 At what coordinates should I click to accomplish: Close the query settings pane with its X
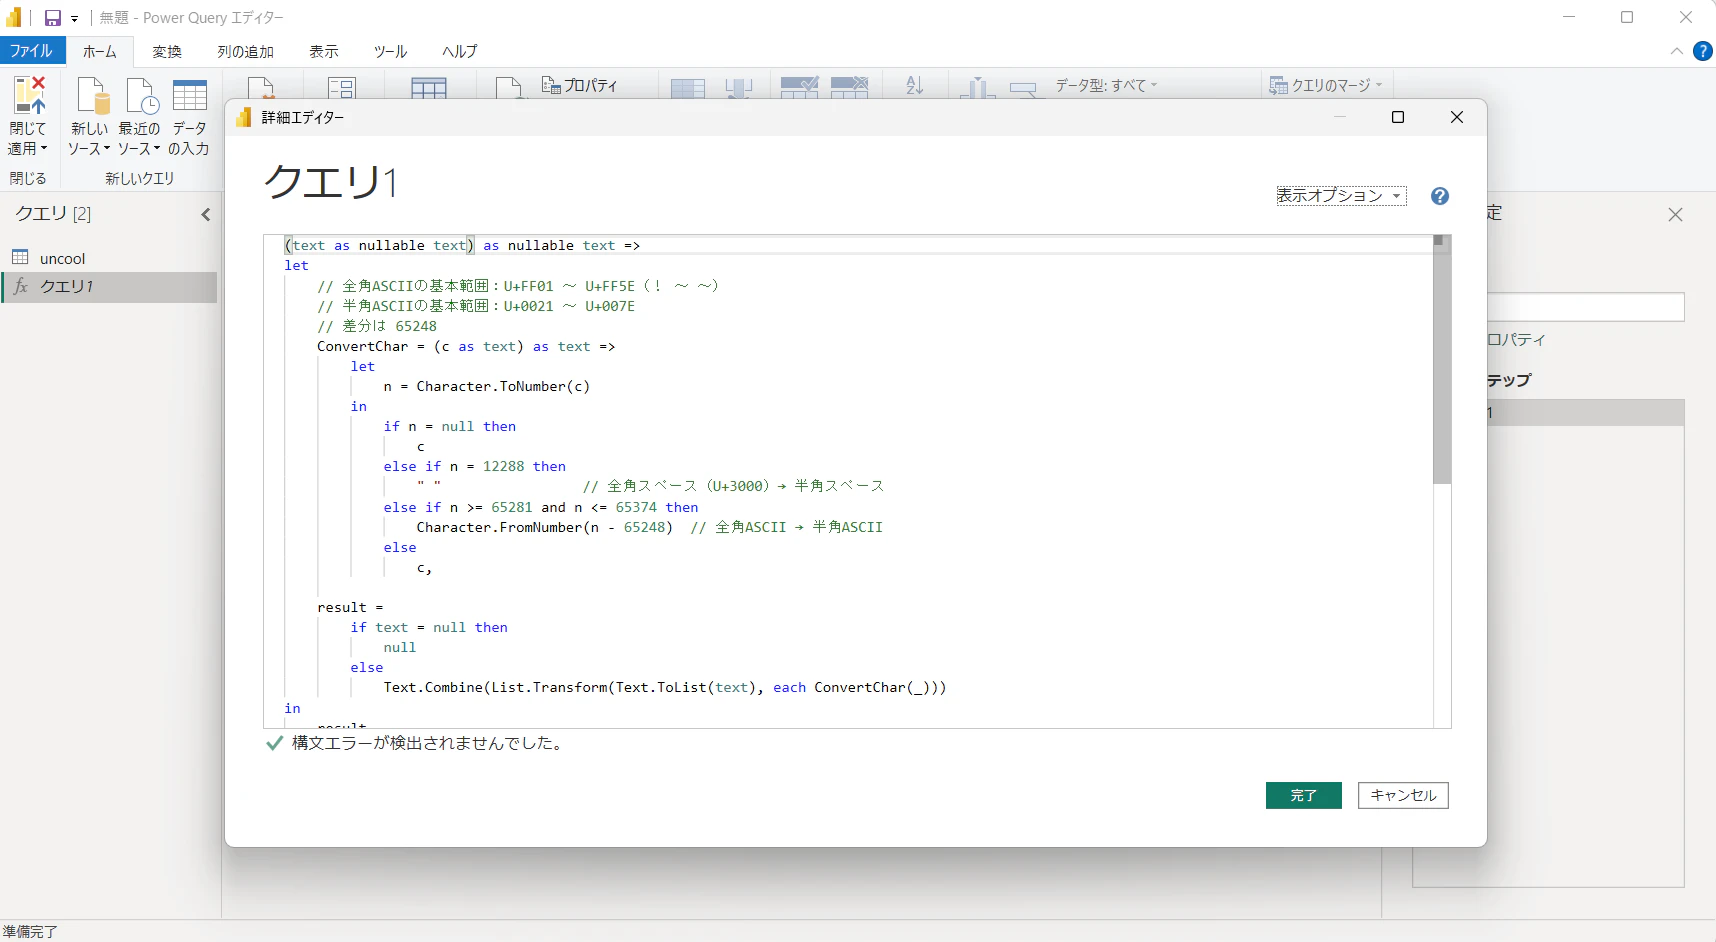1676,215
